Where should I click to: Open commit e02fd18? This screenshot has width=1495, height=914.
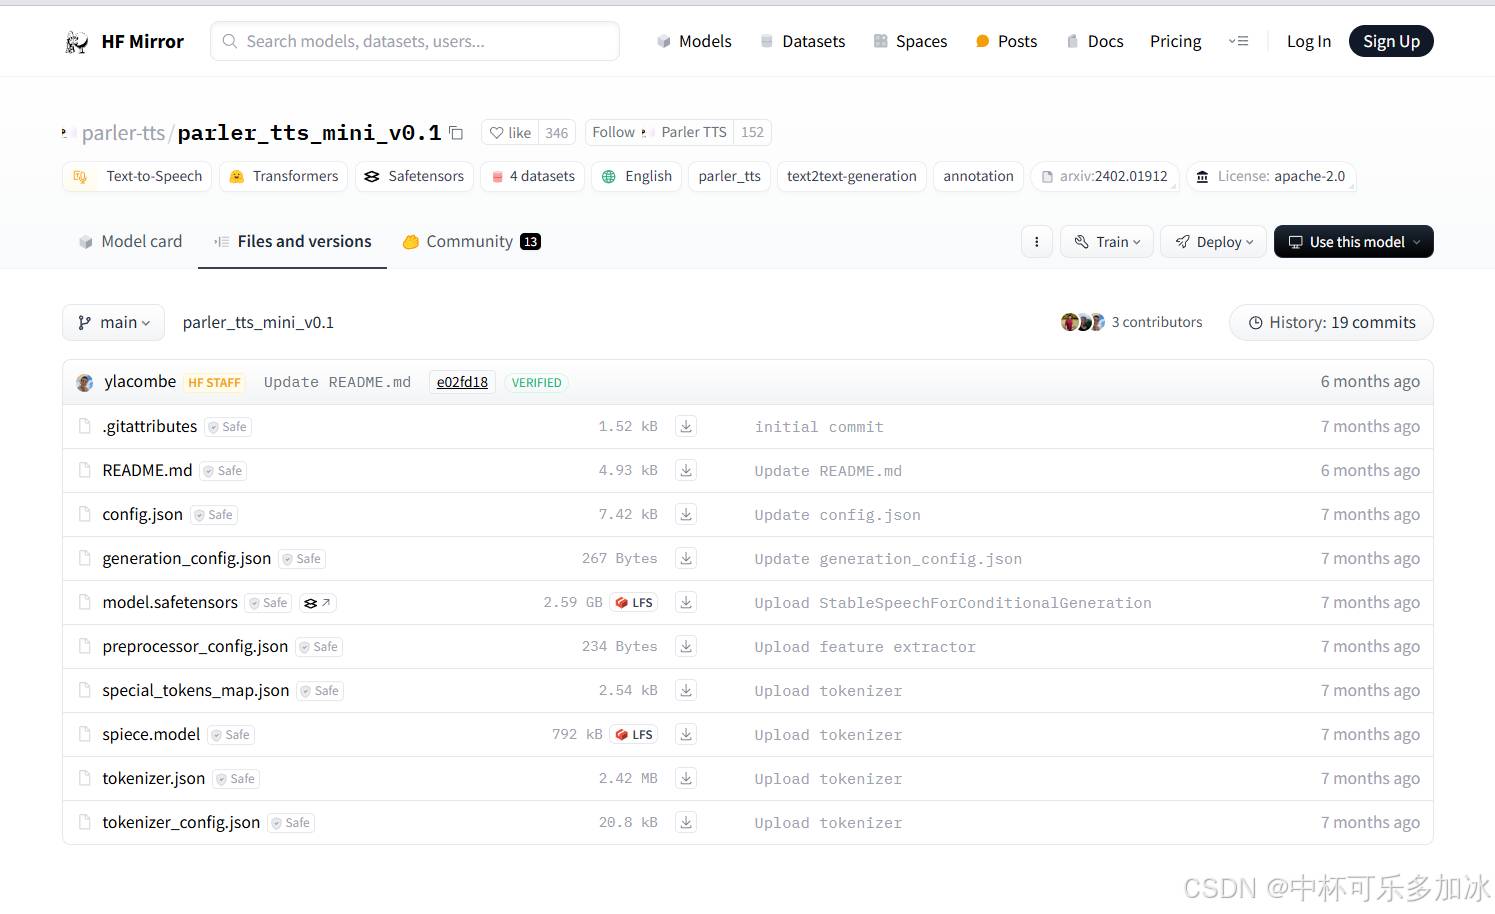pyautogui.click(x=462, y=382)
